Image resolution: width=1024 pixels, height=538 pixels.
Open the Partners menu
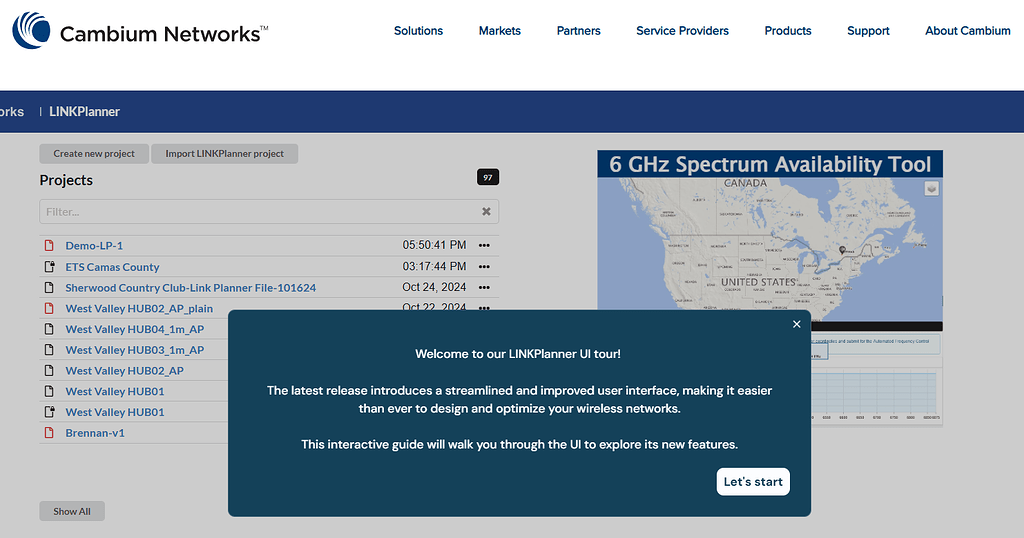pos(578,31)
